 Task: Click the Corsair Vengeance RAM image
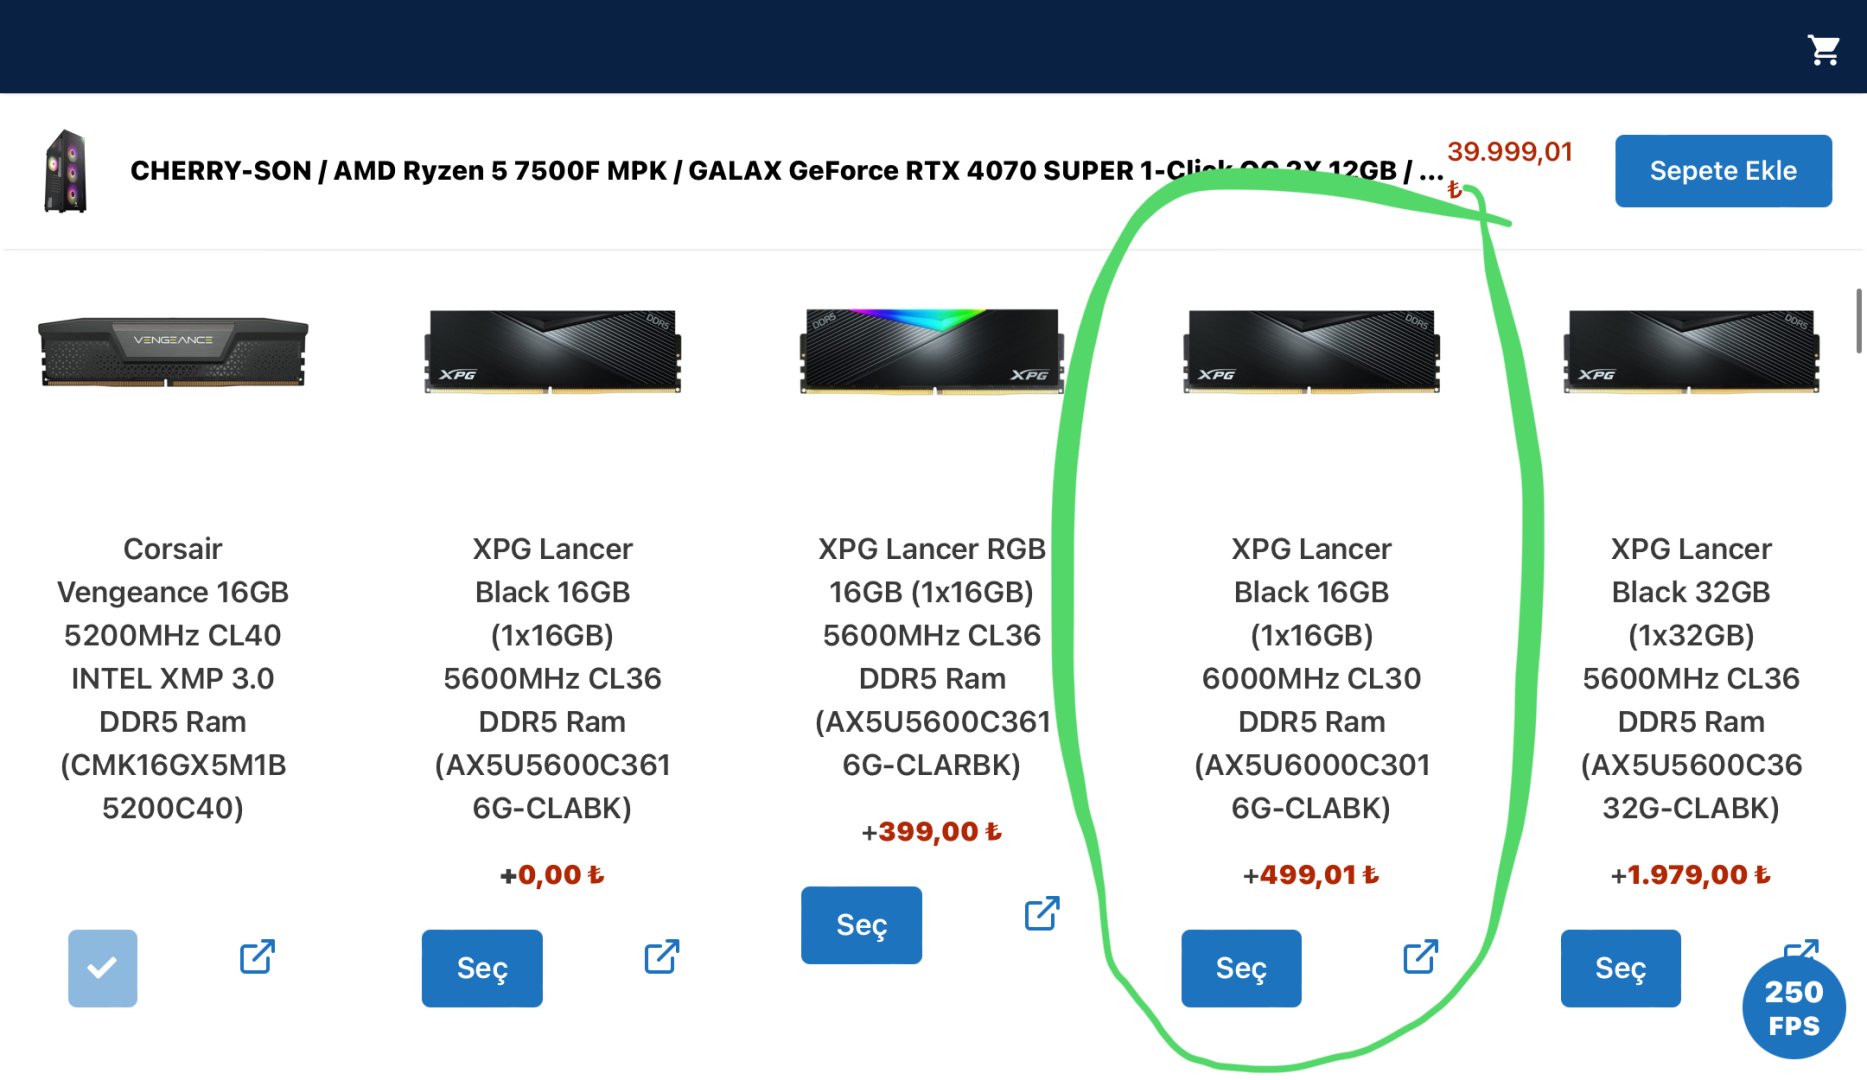[x=173, y=352]
